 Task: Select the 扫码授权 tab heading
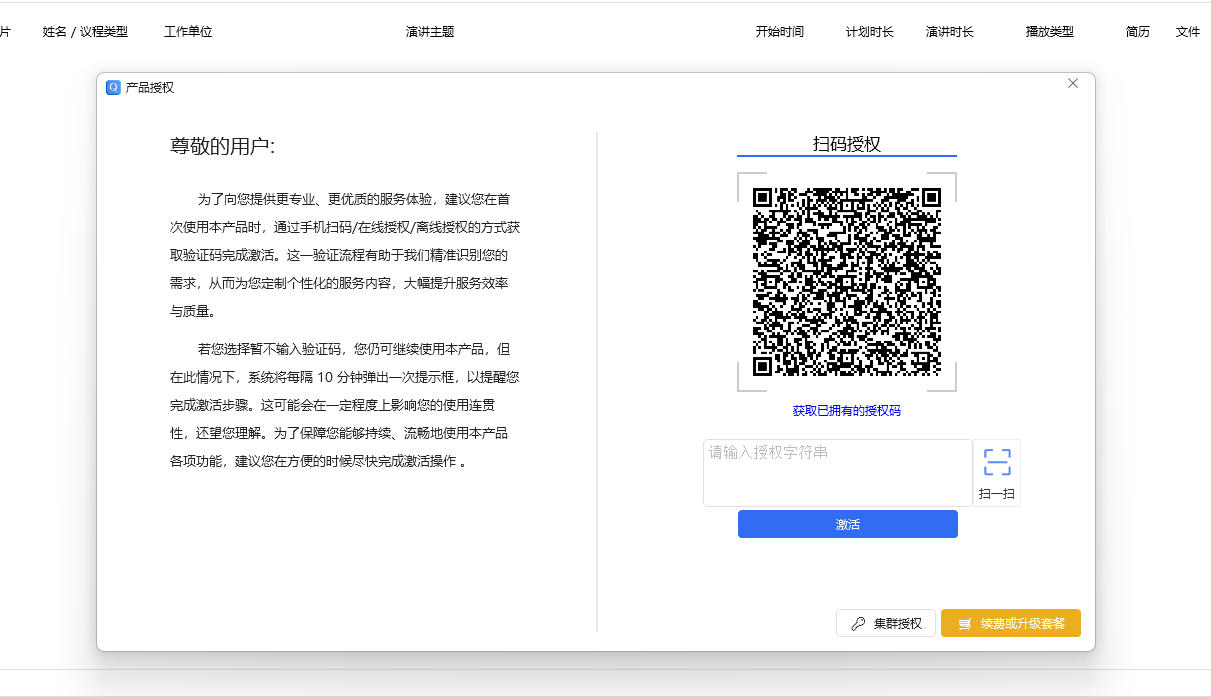(x=847, y=144)
